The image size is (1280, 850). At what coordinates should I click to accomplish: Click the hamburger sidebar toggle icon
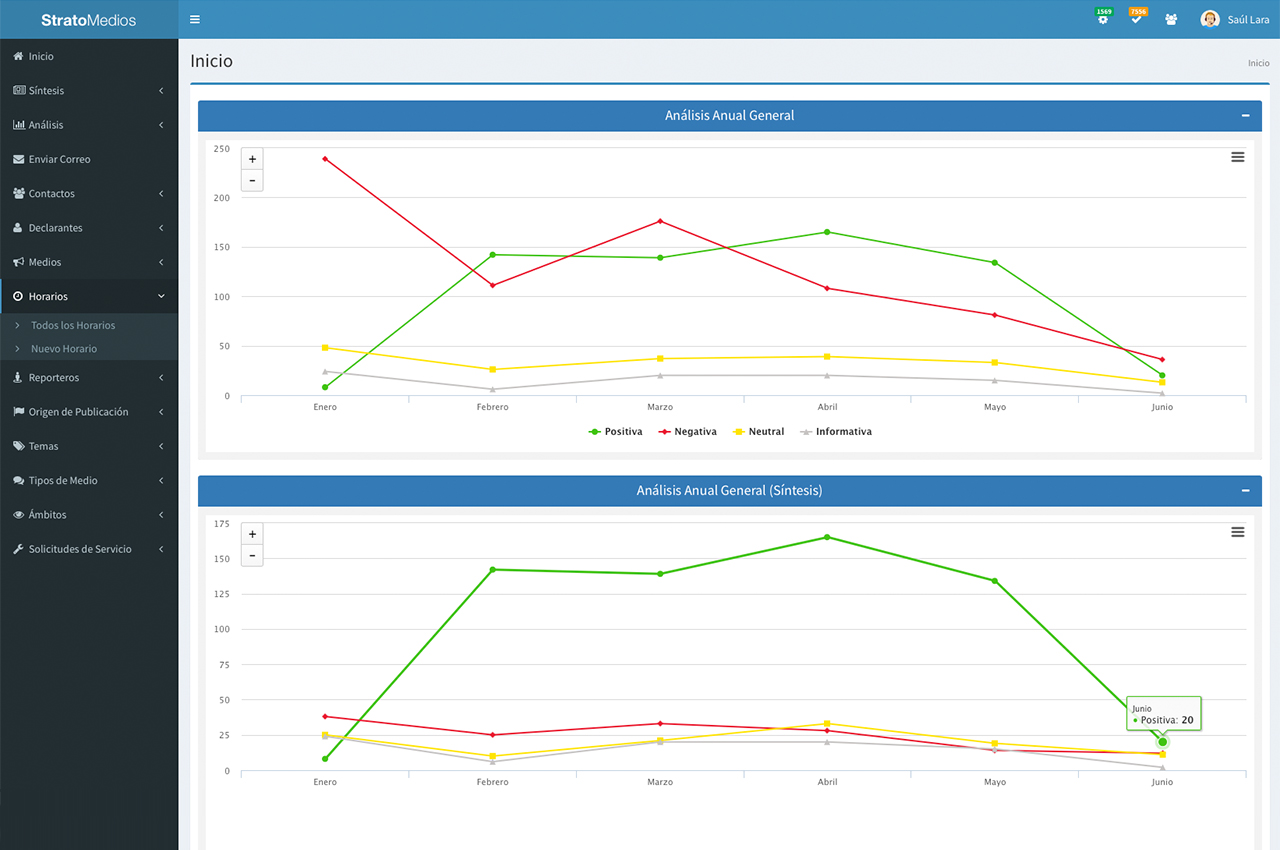click(195, 19)
